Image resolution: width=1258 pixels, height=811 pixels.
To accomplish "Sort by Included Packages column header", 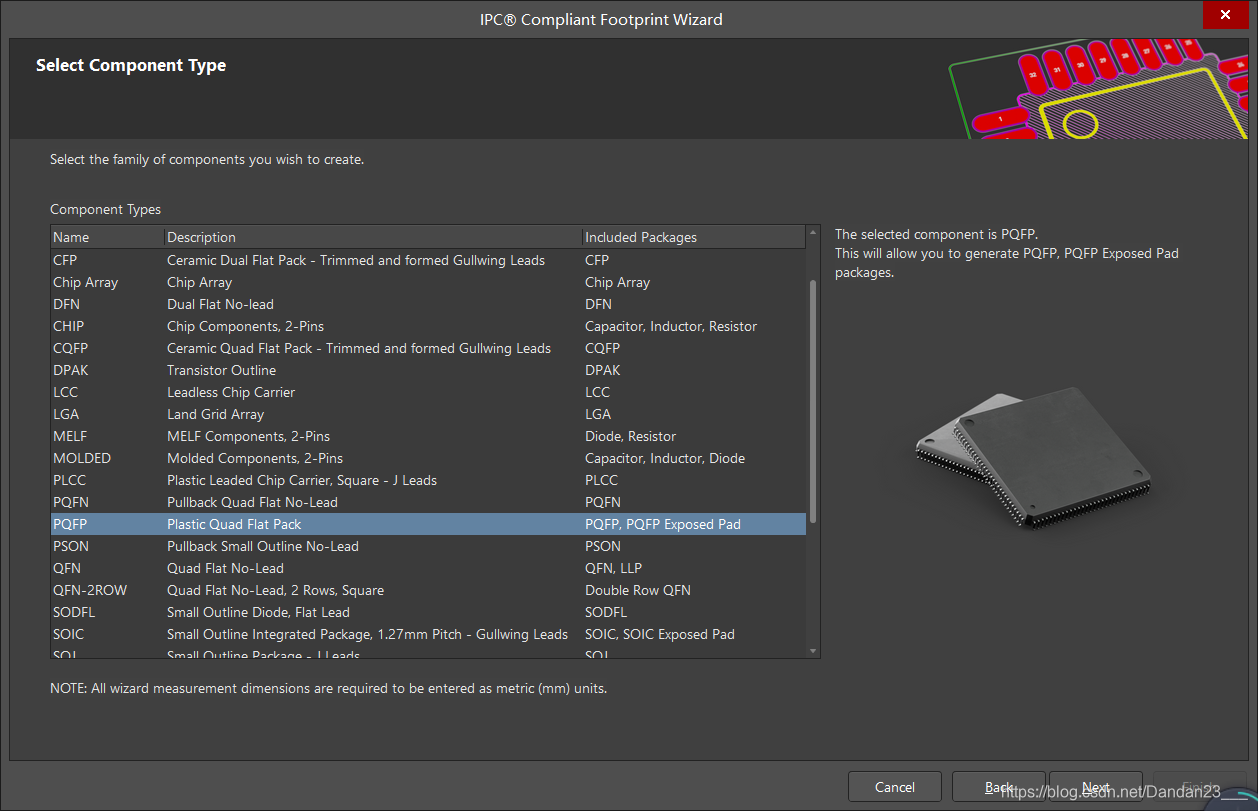I will (x=694, y=237).
